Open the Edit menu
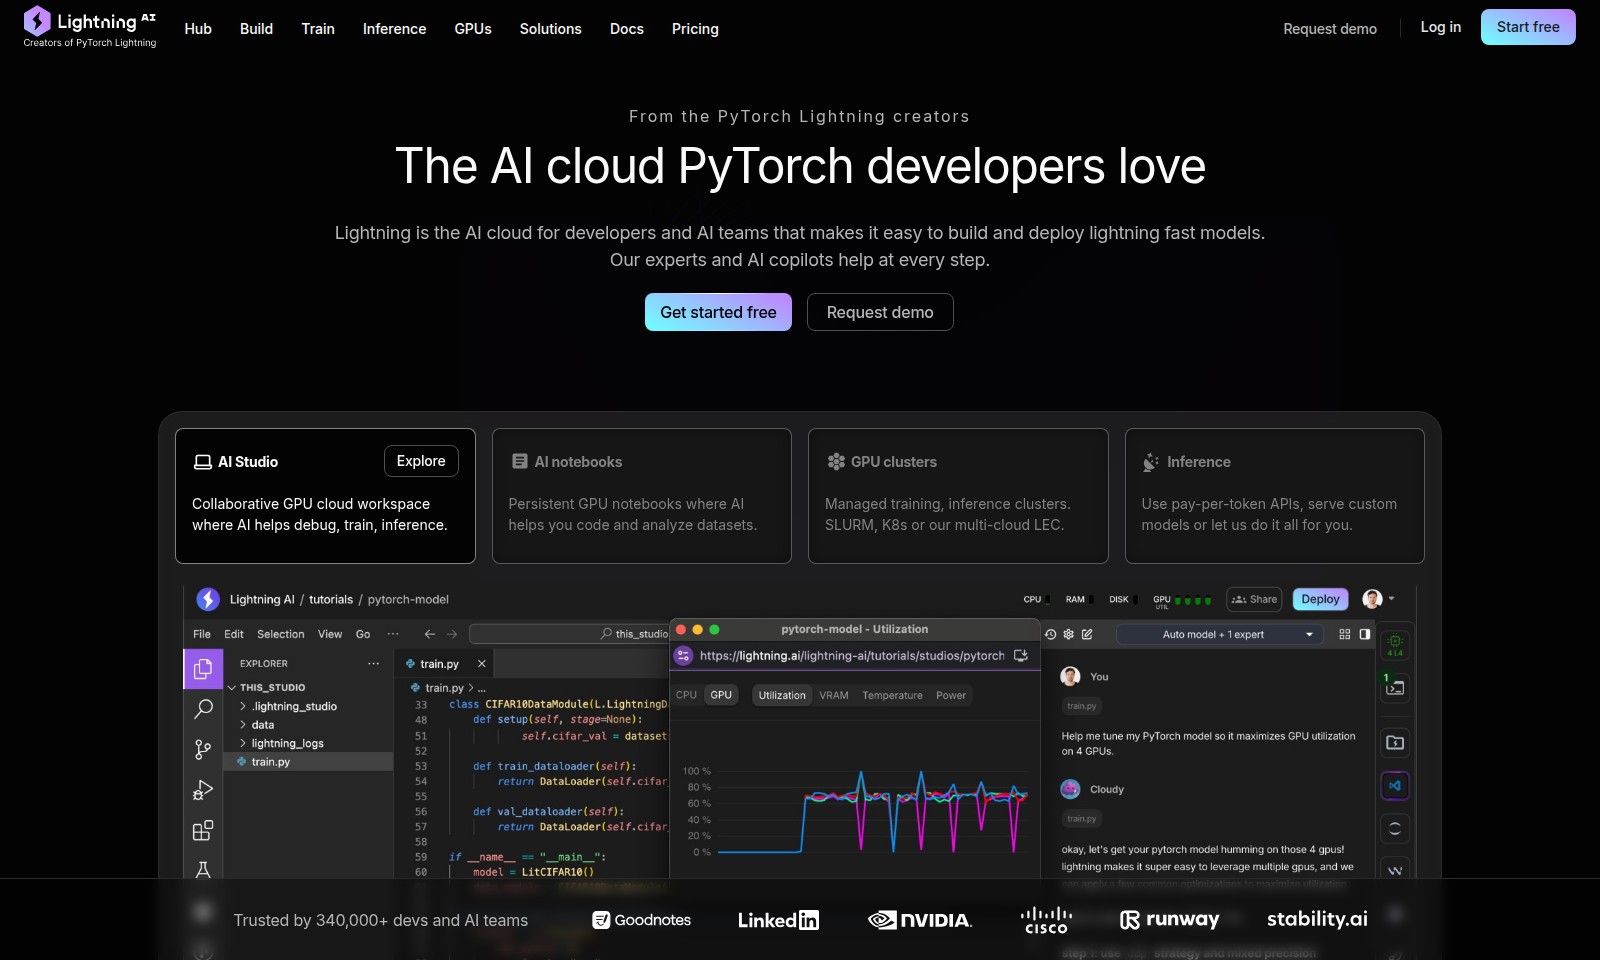This screenshot has width=1600, height=960. [234, 634]
